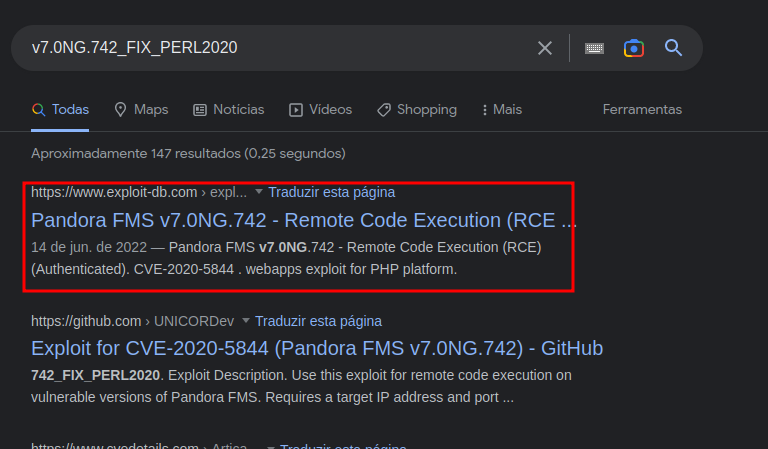Select the Todas tab
This screenshot has height=449, width=768.
61,109
